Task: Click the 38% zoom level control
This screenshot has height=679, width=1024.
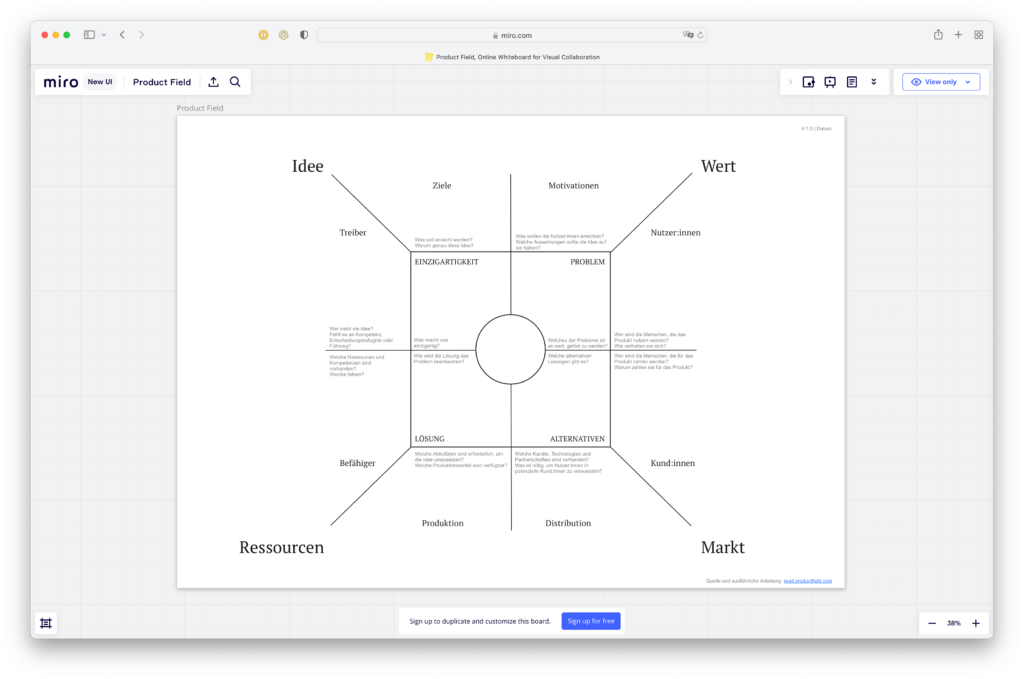Action: point(953,622)
